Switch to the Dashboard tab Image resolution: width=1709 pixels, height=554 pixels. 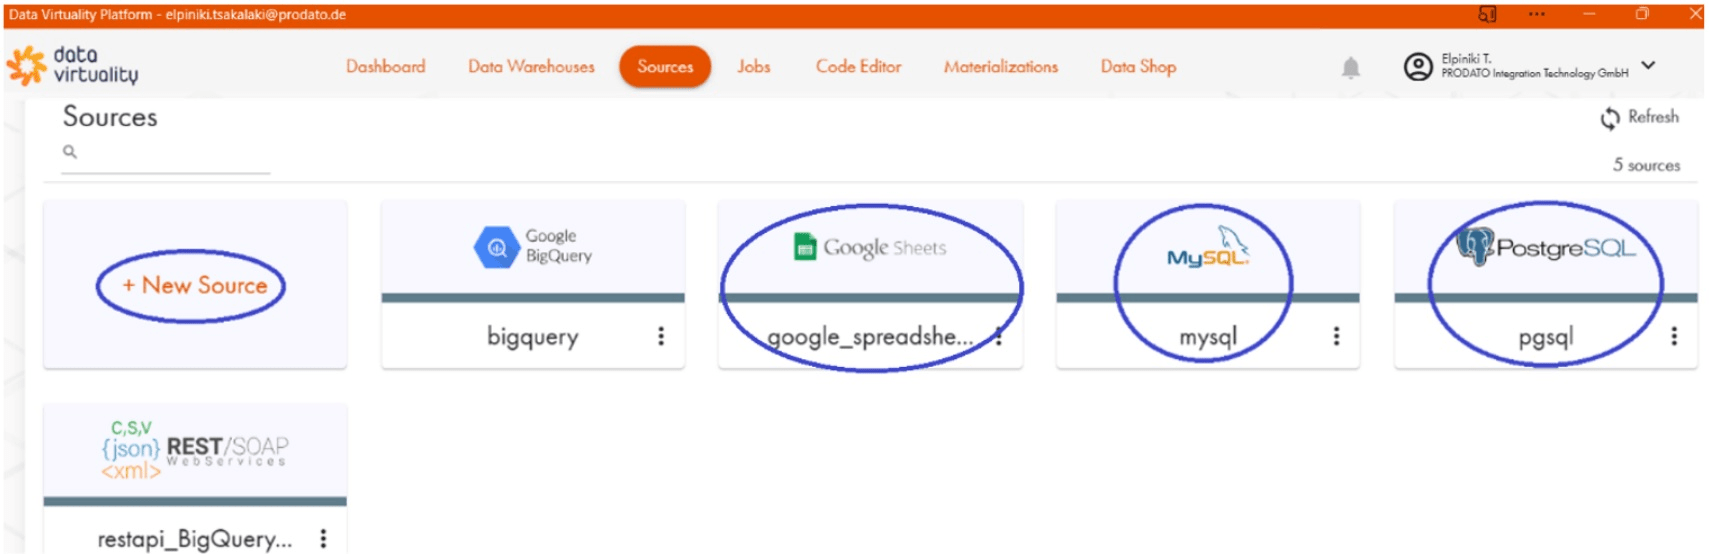click(385, 67)
